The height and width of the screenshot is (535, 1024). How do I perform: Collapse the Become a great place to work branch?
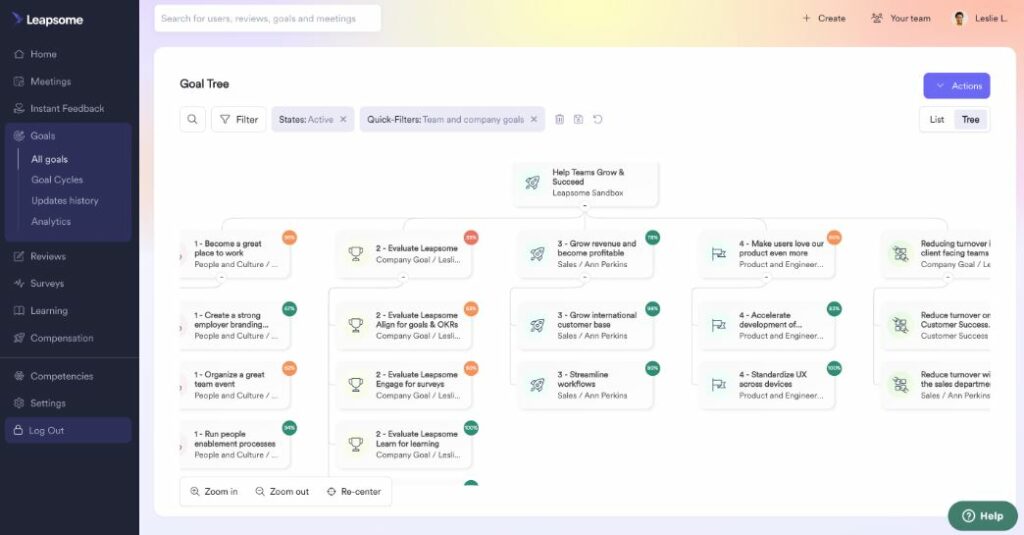tap(221, 278)
